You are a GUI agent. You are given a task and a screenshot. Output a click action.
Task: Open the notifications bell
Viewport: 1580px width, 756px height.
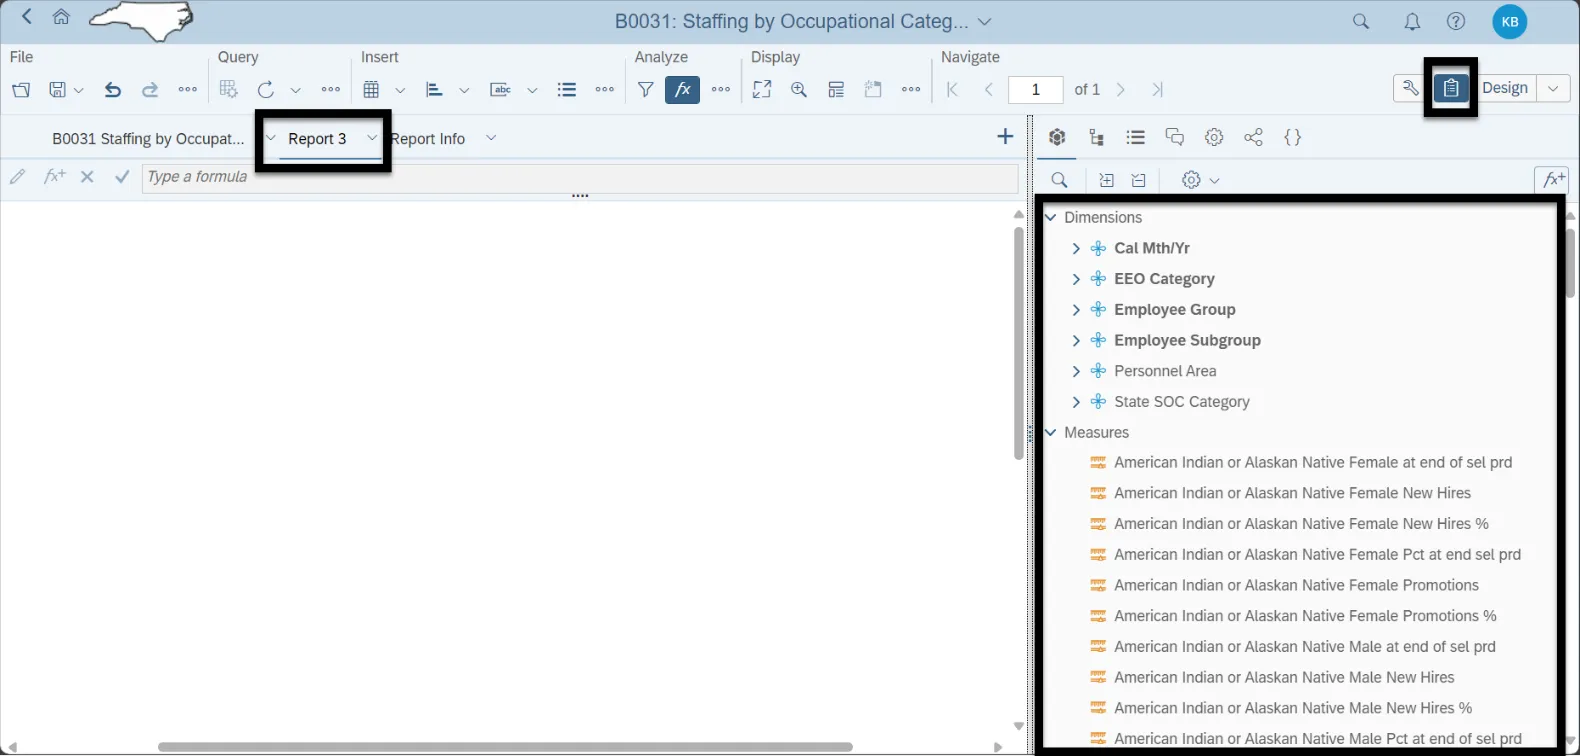(x=1412, y=21)
